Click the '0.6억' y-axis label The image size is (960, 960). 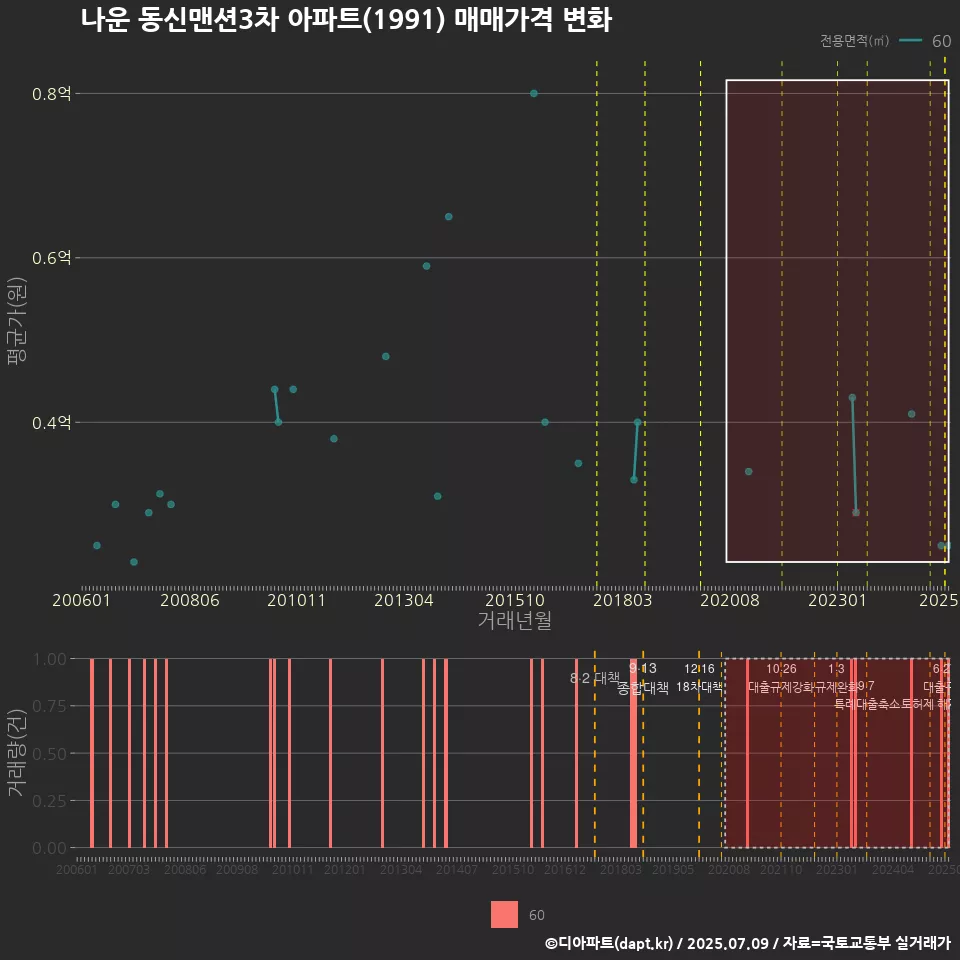(x=51, y=258)
